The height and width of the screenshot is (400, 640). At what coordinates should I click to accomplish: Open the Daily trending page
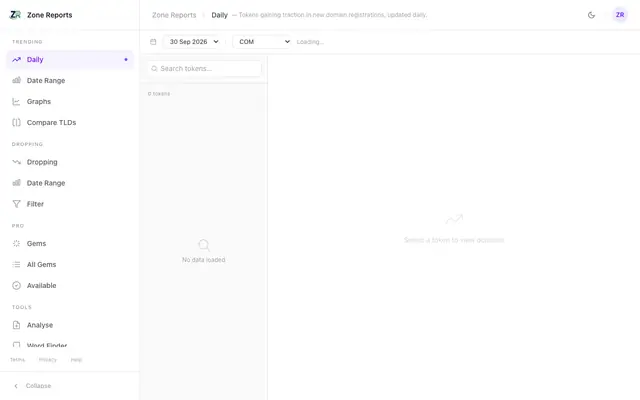70,60
